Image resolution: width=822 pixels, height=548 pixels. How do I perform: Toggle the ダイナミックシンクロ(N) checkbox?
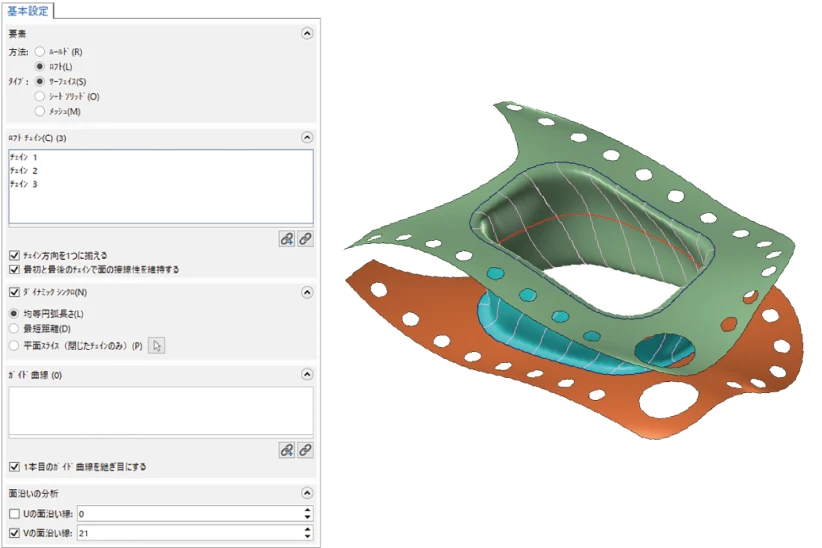click(14, 293)
